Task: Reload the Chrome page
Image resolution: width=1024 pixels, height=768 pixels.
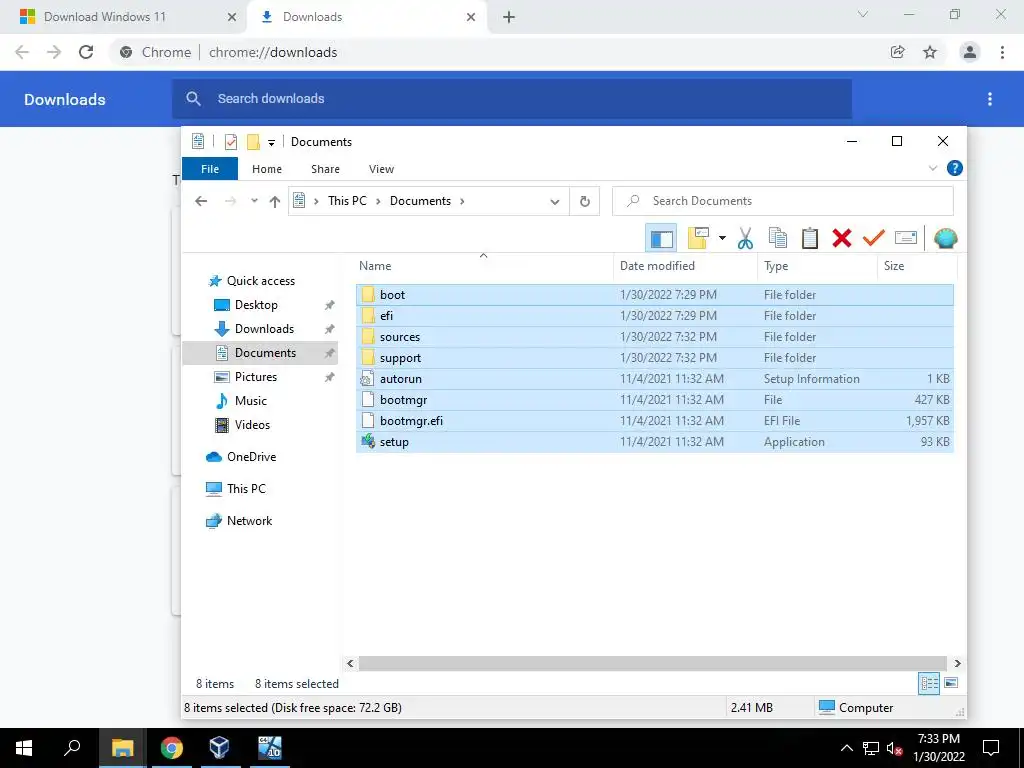Action: click(x=86, y=52)
